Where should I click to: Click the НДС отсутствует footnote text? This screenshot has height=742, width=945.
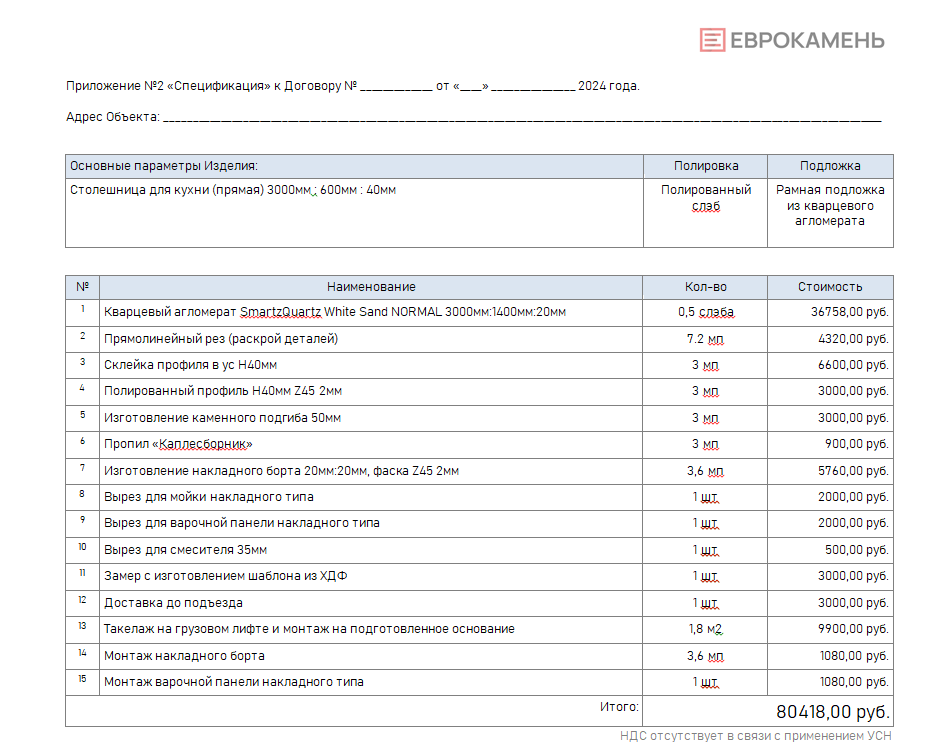[x=755, y=736]
